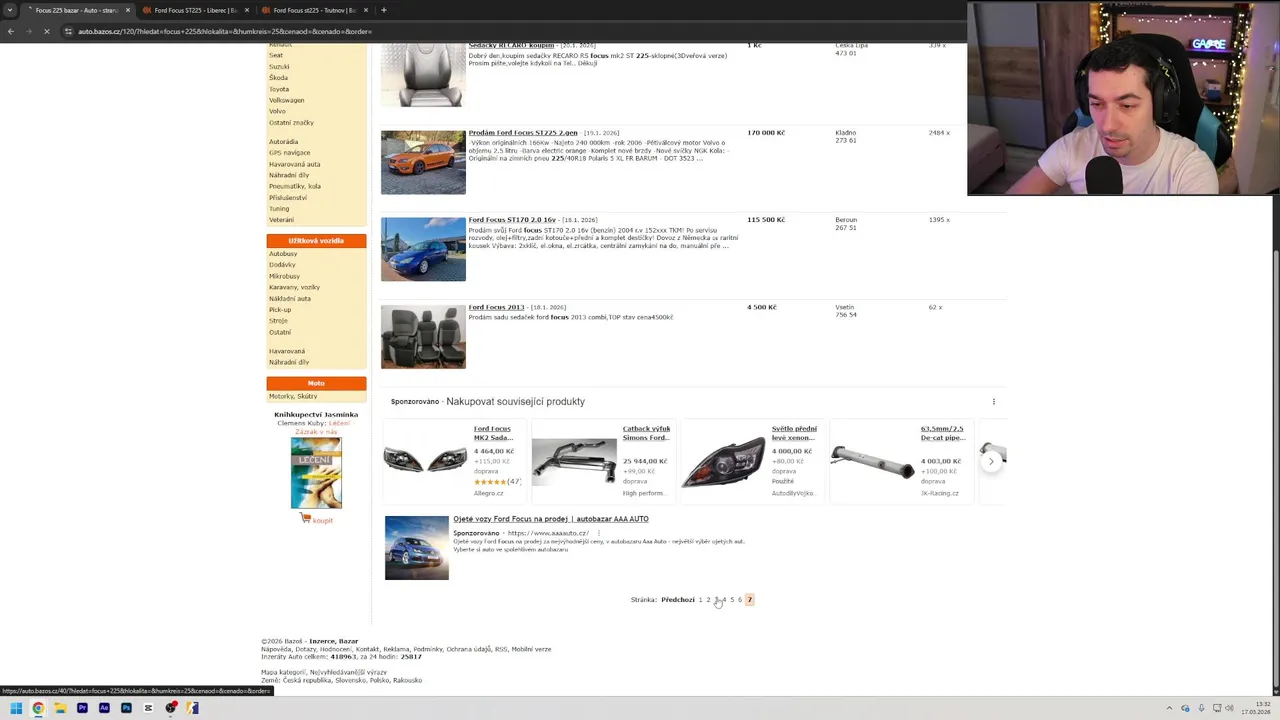
Task: Open Autorádia category in the sidebar
Action: [x=283, y=141]
